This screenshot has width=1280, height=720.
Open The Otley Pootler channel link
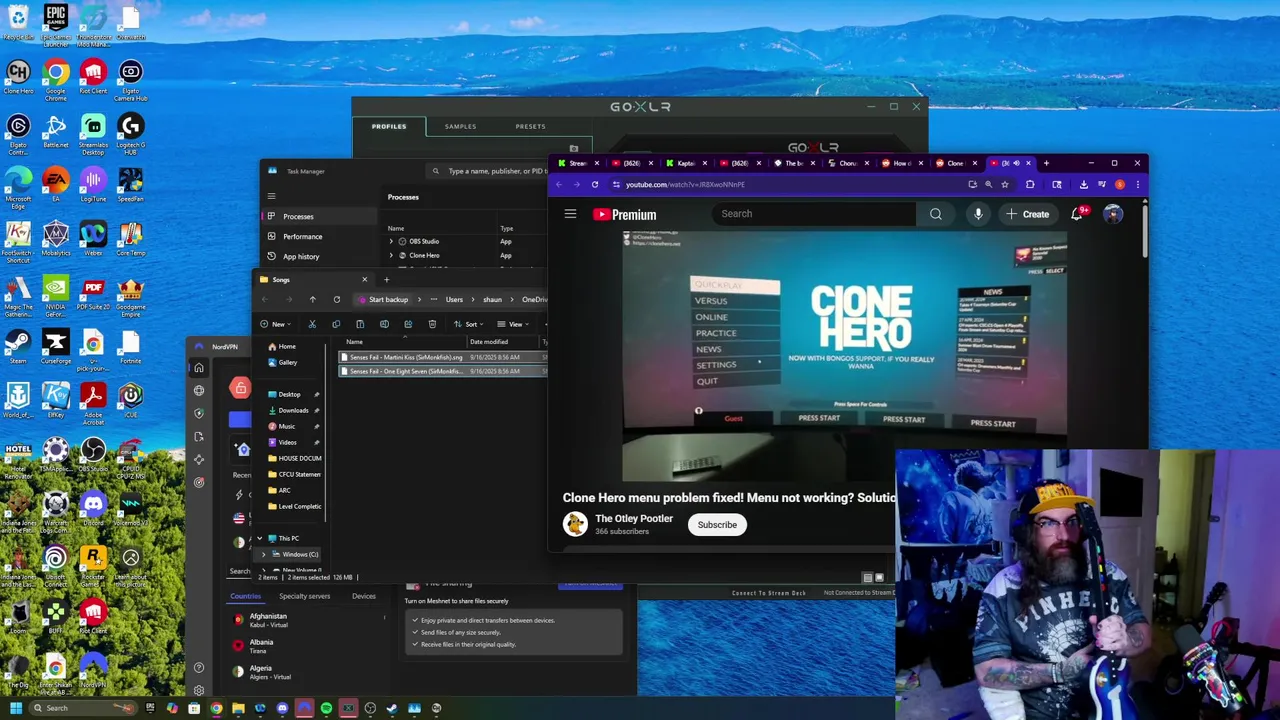(634, 518)
